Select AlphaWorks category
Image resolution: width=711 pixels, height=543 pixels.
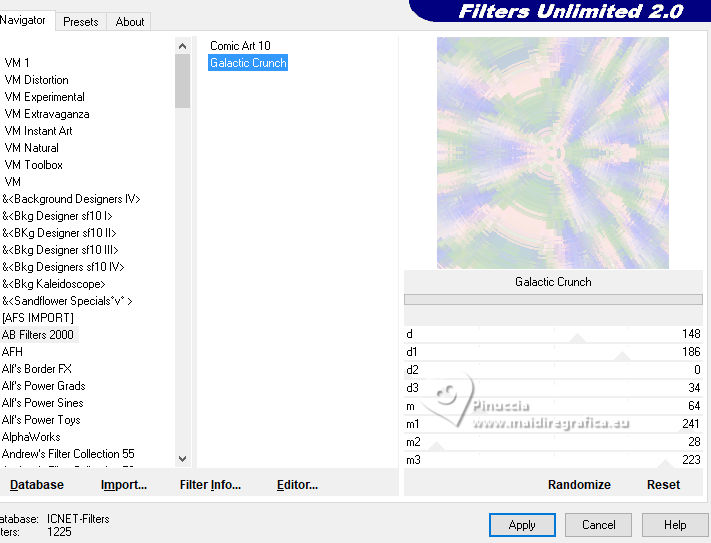[x=31, y=437]
